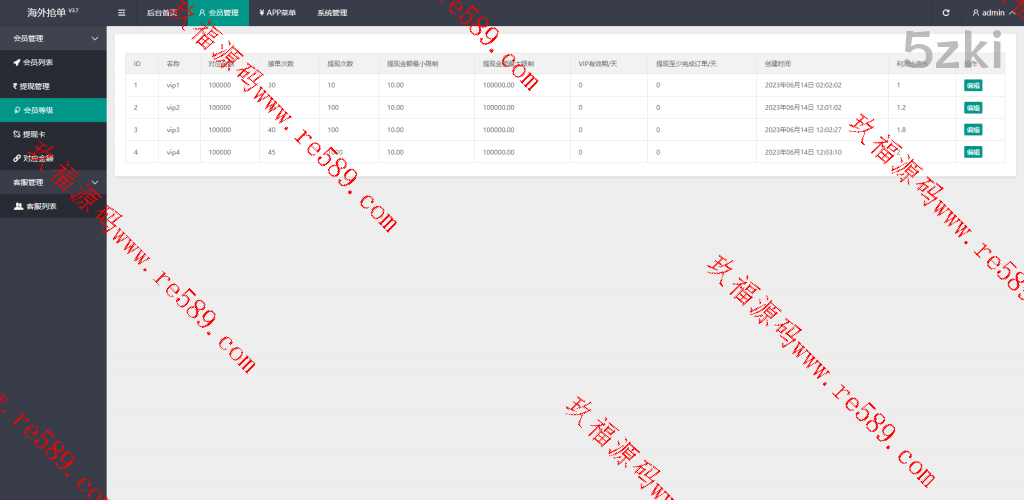Click timestamp 2023年06月14日 02:02:02
The width and height of the screenshot is (1024, 500).
(x=803, y=86)
